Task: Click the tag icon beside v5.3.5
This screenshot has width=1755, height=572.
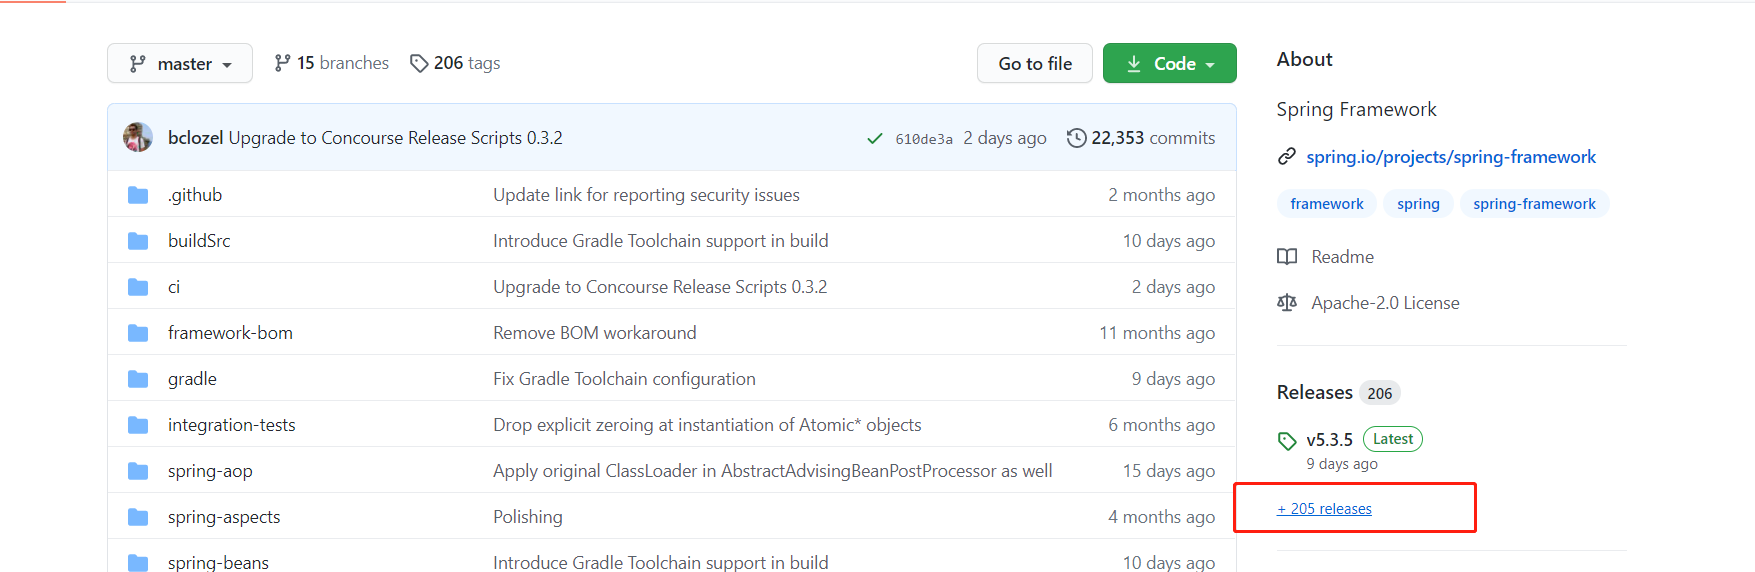Action: (x=1287, y=441)
